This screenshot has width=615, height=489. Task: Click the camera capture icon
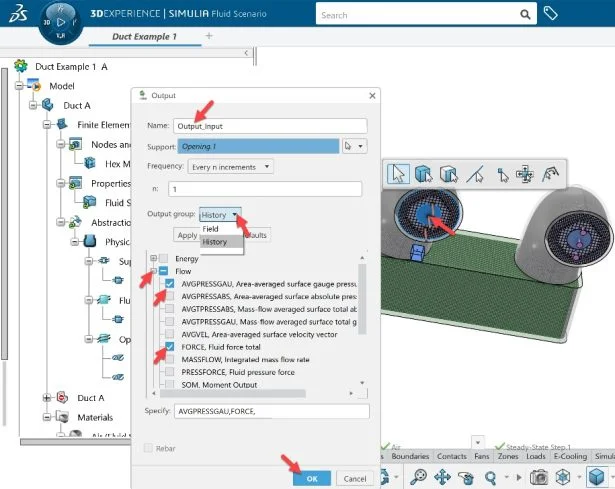(x=540, y=477)
